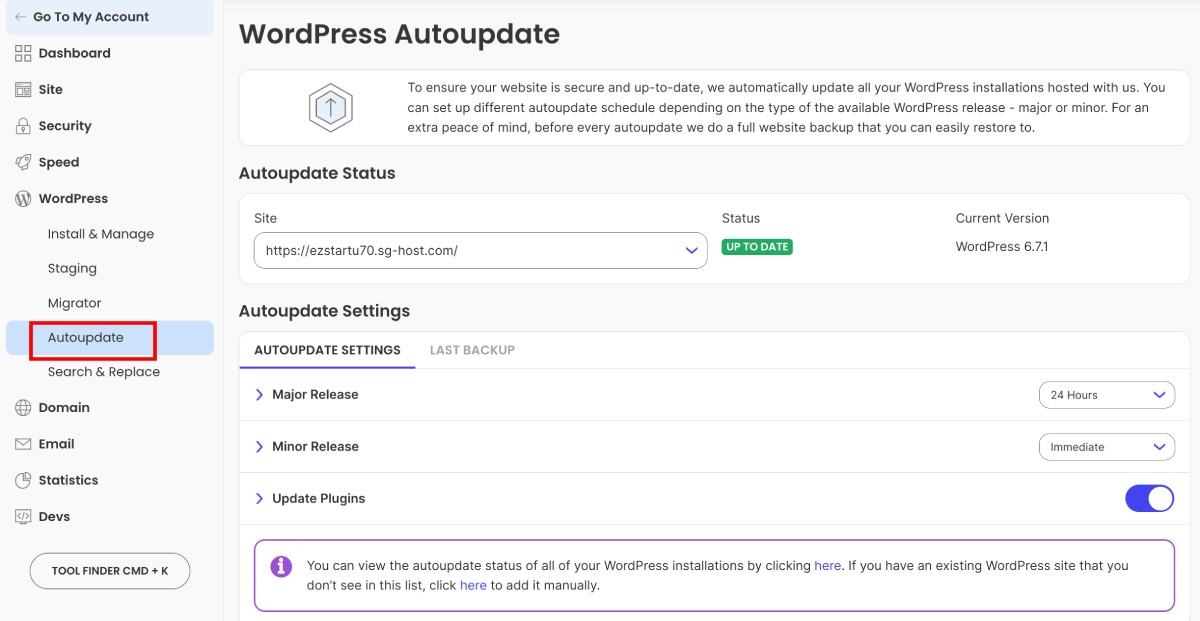
Task: Expand the Minor Release settings section
Action: tap(260, 446)
